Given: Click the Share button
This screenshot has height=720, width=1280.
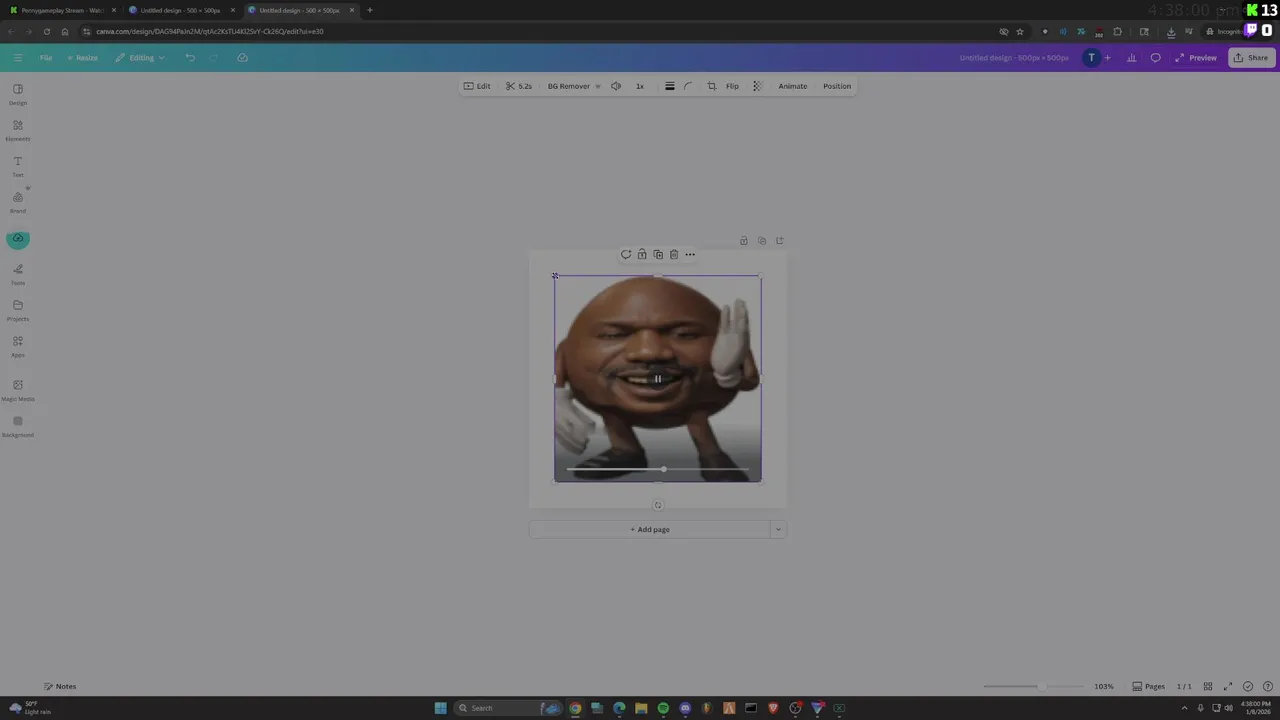Looking at the screenshot, I should pos(1251,58).
